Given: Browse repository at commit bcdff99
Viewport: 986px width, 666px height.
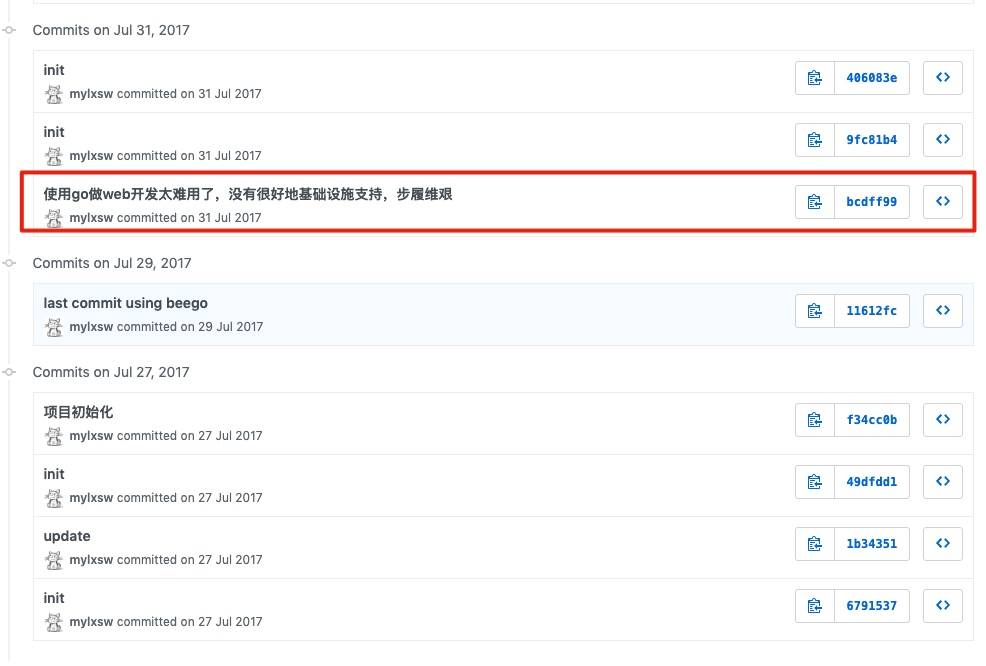Looking at the screenshot, I should pyautogui.click(x=943, y=202).
